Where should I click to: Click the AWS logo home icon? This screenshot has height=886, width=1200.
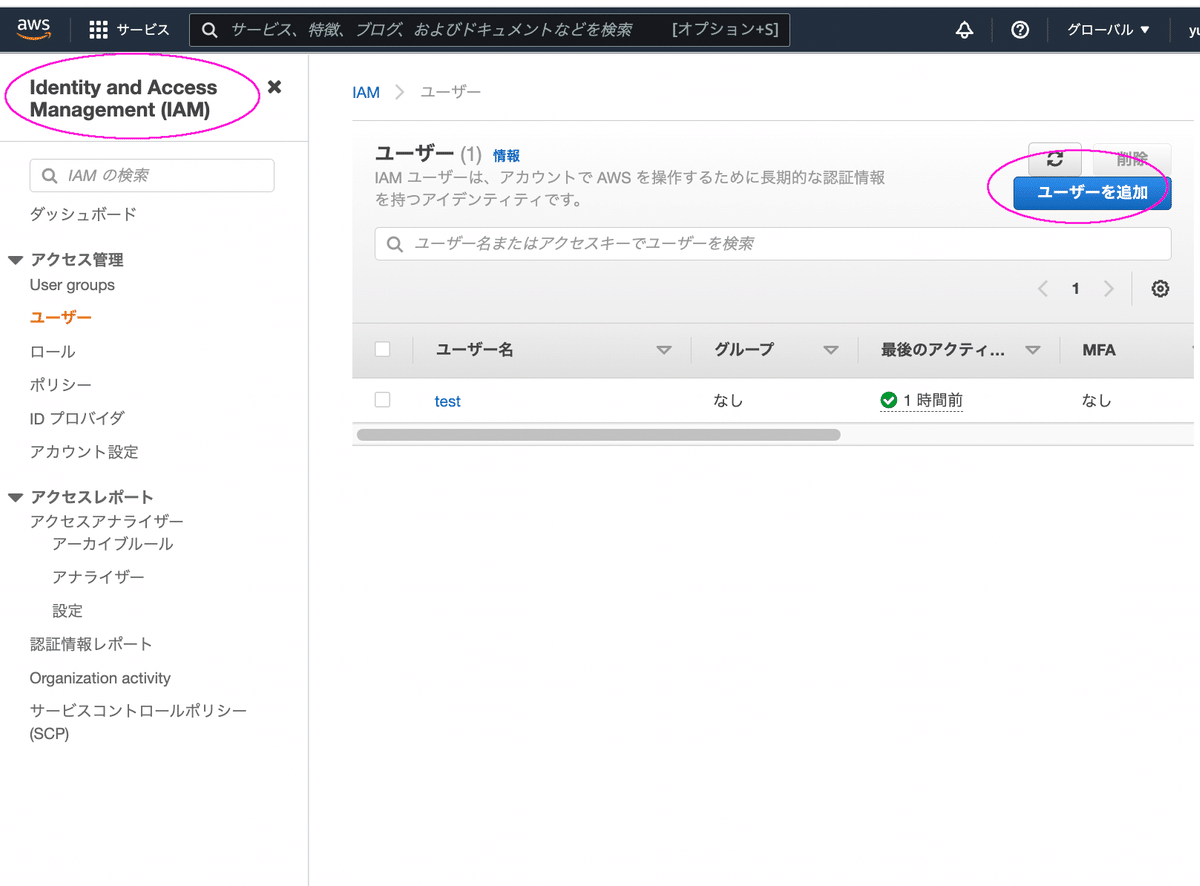34,29
